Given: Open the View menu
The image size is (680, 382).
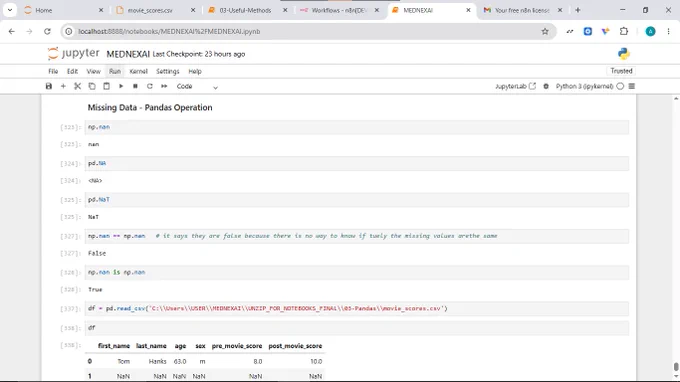Looking at the screenshot, I should pos(93,71).
